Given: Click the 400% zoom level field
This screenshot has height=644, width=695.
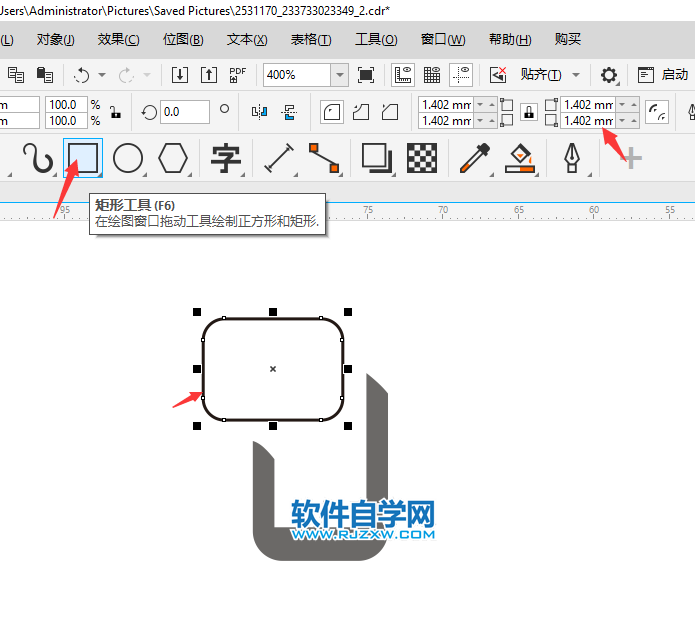Looking at the screenshot, I should click(x=297, y=75).
